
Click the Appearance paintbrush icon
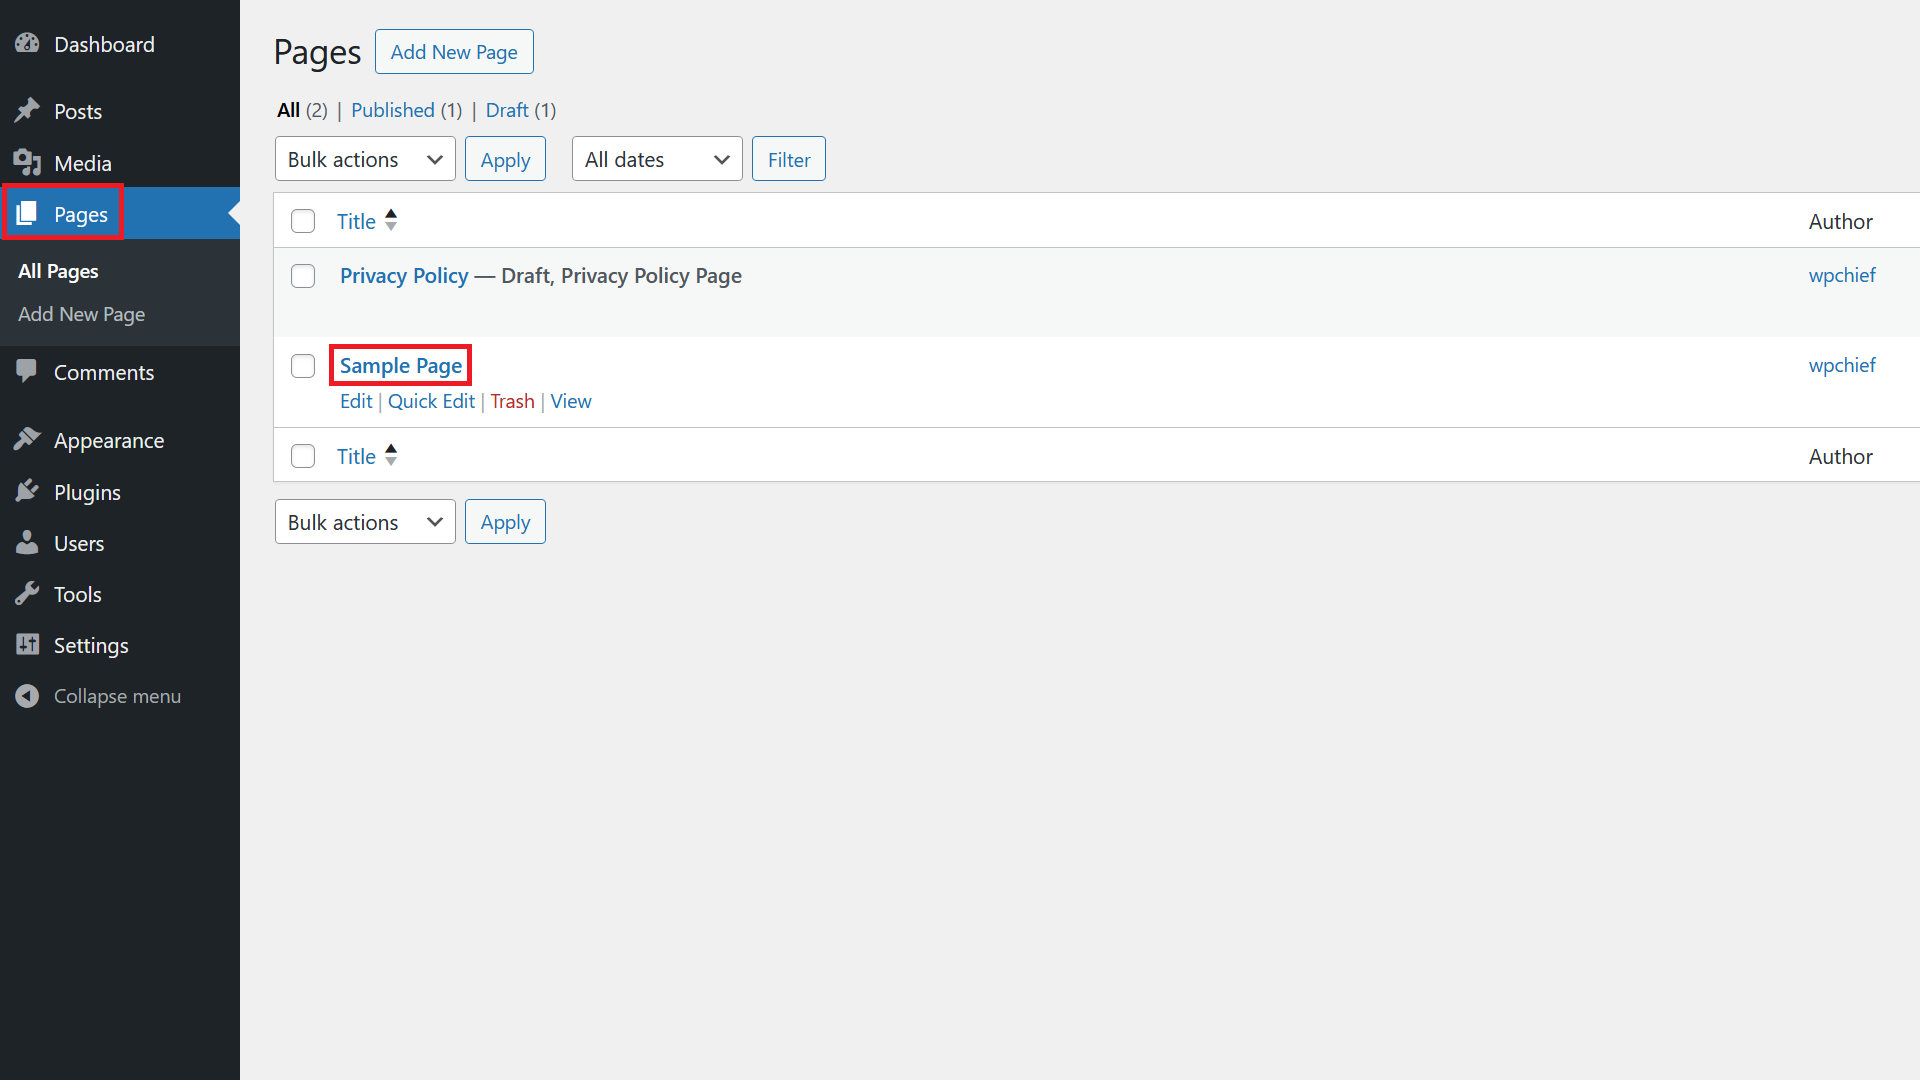pos(27,440)
